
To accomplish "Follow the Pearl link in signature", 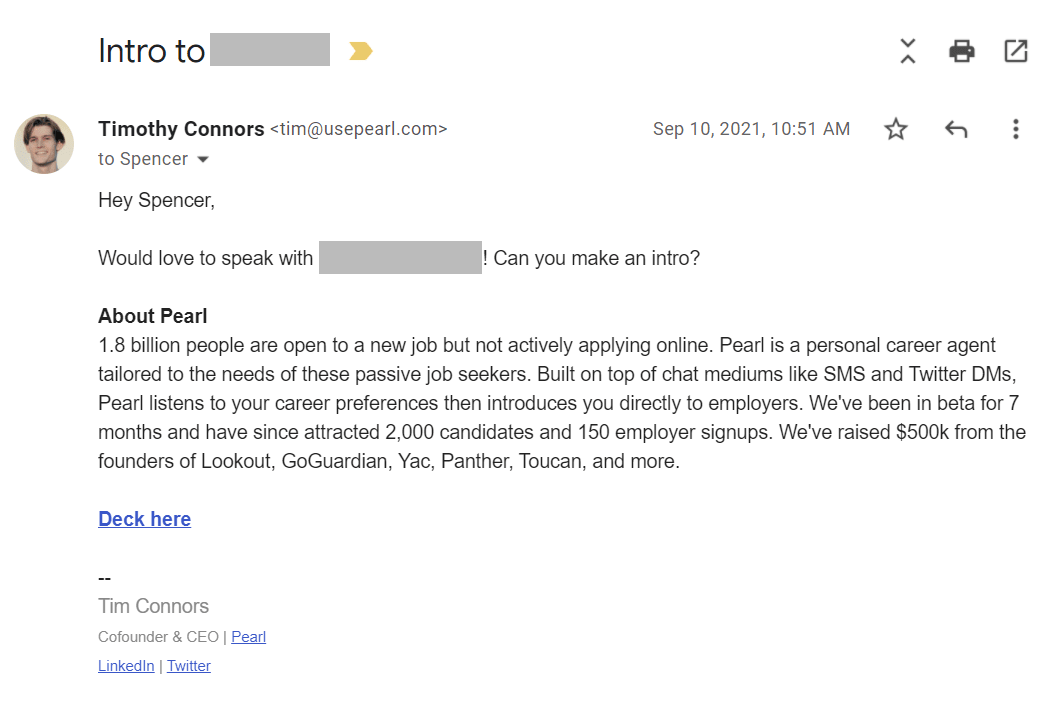I will pos(248,637).
